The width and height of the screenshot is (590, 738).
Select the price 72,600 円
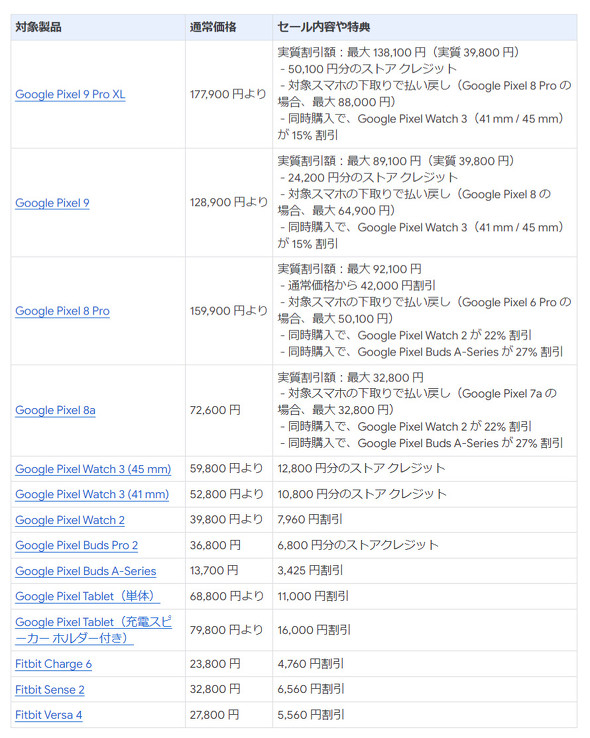point(215,410)
